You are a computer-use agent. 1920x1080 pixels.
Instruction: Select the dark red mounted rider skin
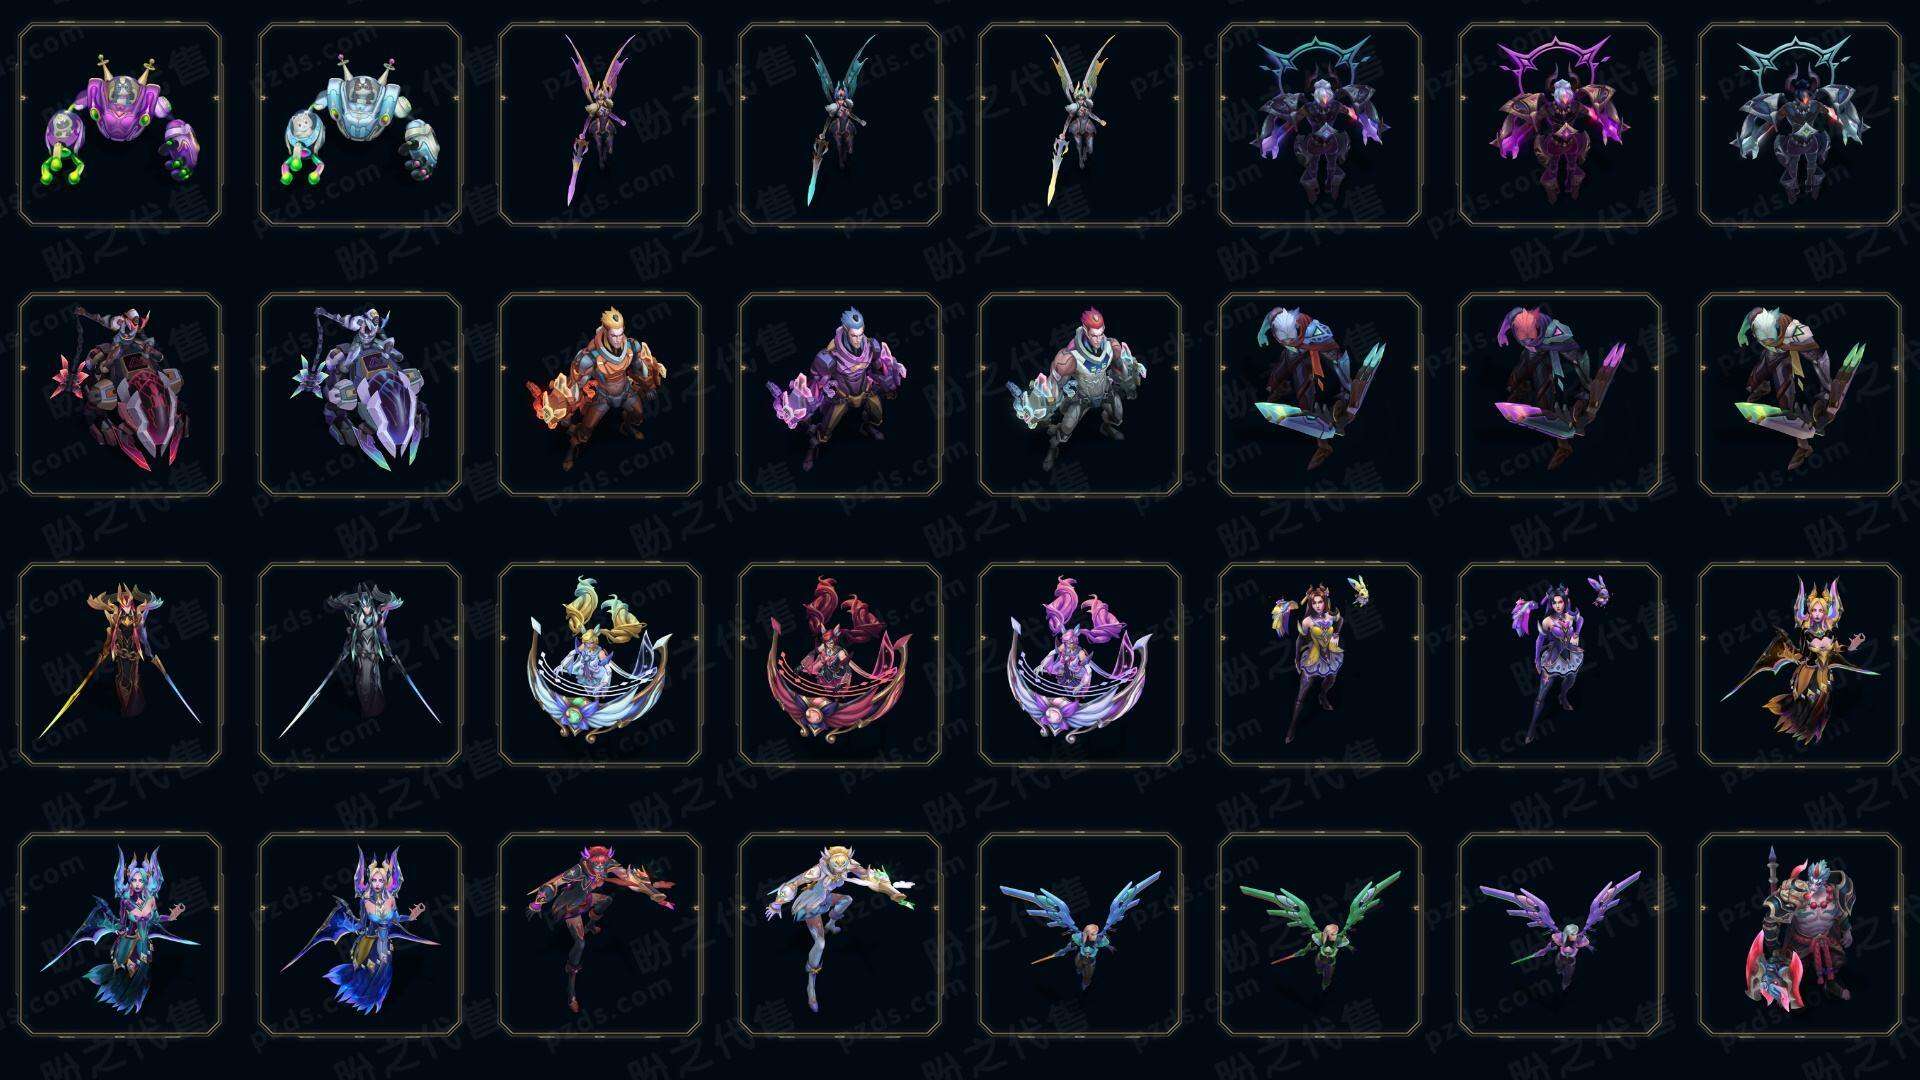coord(120,394)
